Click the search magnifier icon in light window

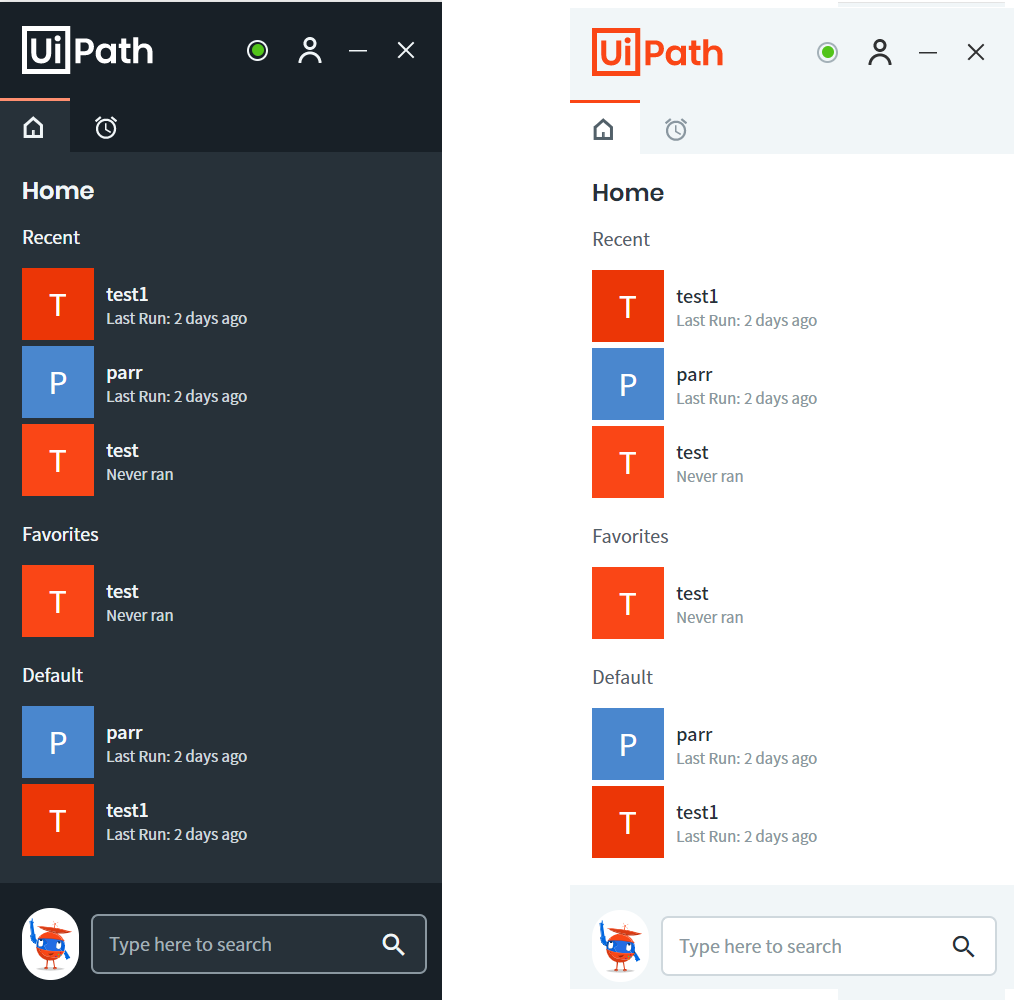click(963, 946)
